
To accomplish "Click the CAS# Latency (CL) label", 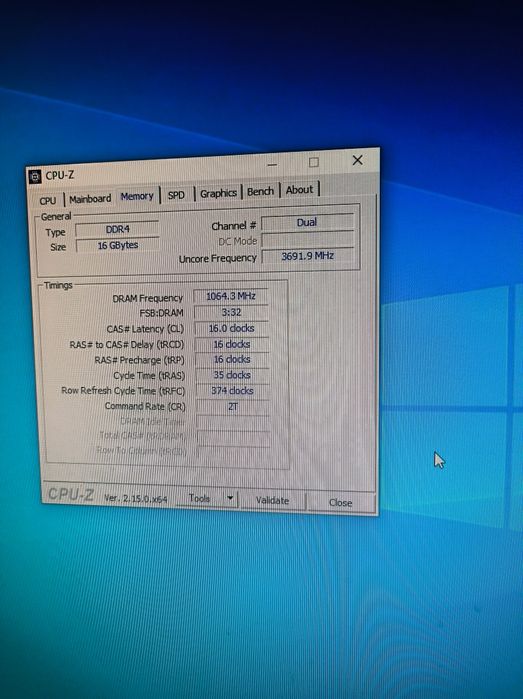I will [x=145, y=329].
